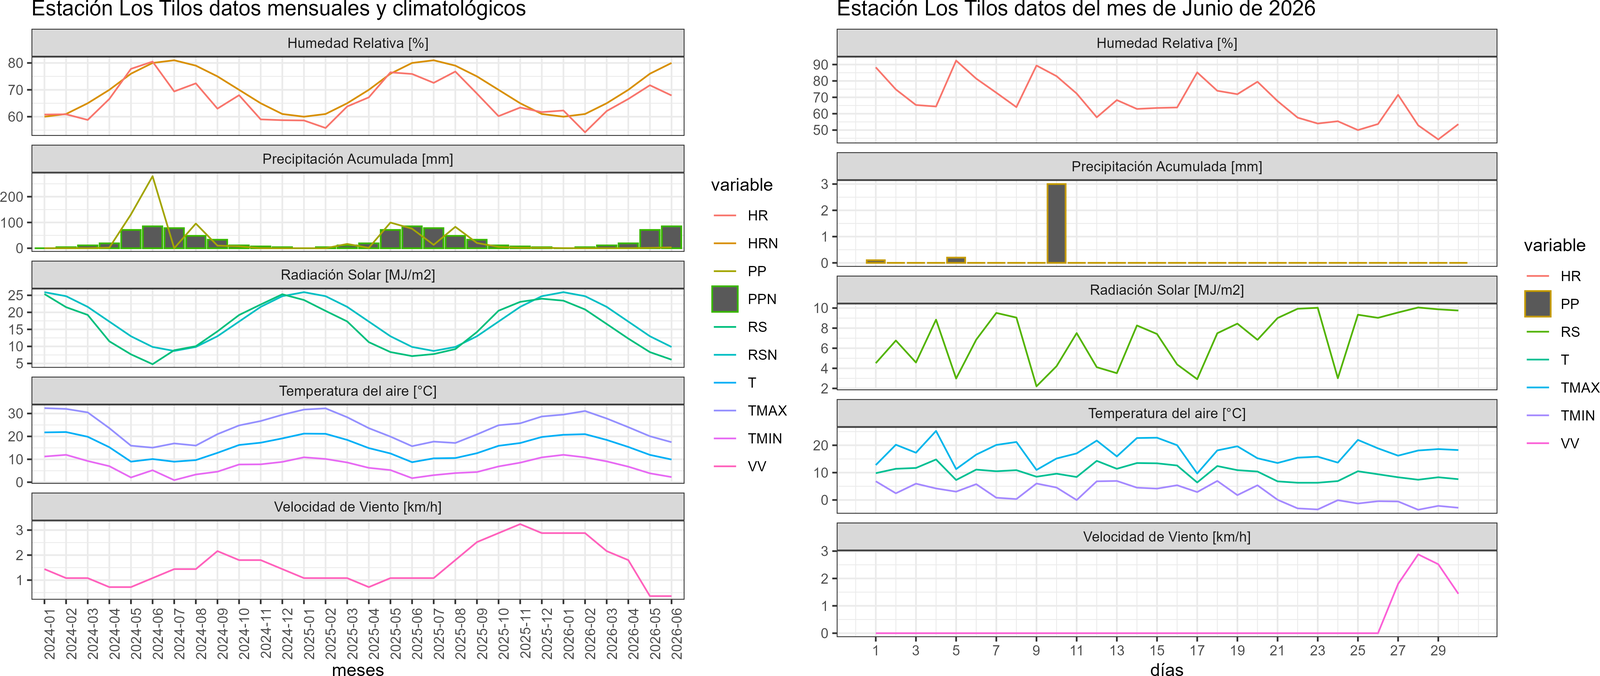
Task: Click day 21 tick label on right chart
Action: point(1277,650)
